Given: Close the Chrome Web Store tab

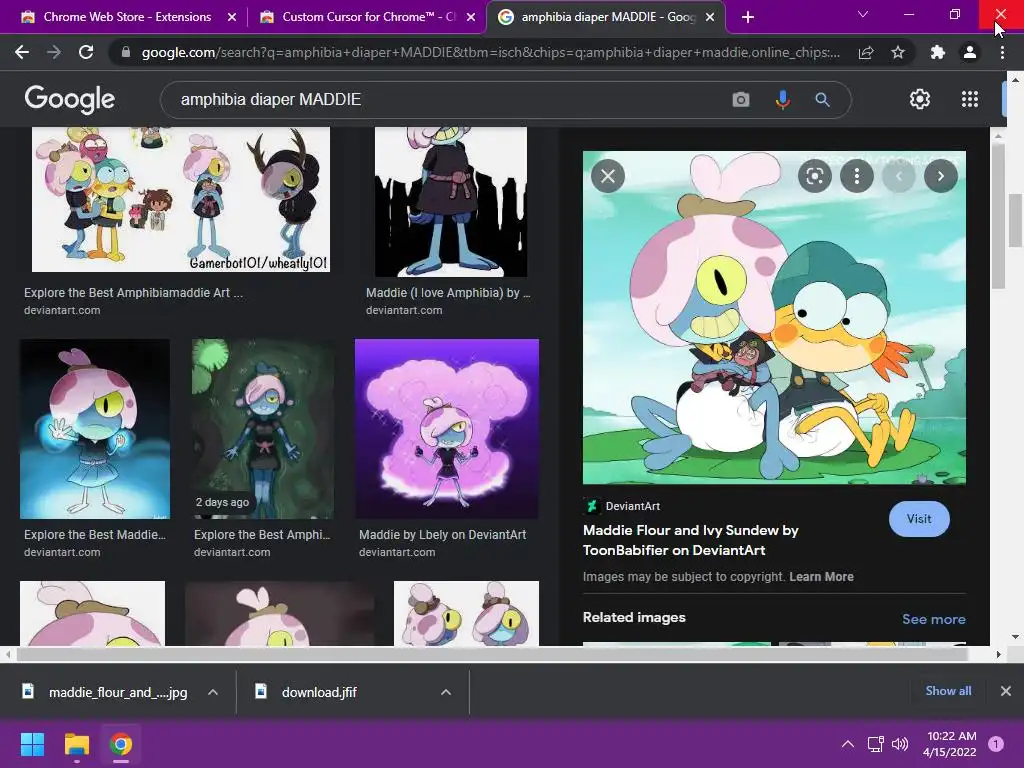Looking at the screenshot, I should click(x=232, y=17).
